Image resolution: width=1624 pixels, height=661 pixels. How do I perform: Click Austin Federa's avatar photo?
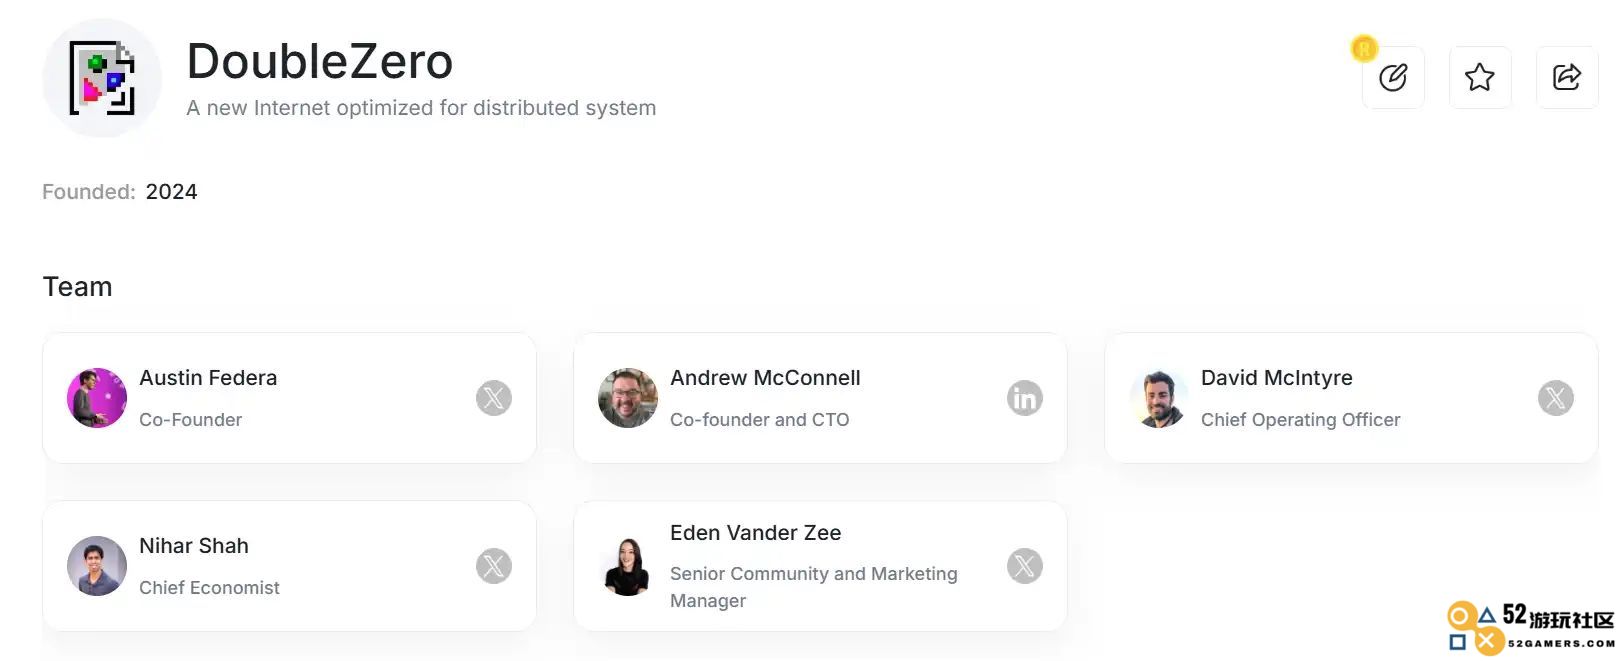[x=97, y=398]
